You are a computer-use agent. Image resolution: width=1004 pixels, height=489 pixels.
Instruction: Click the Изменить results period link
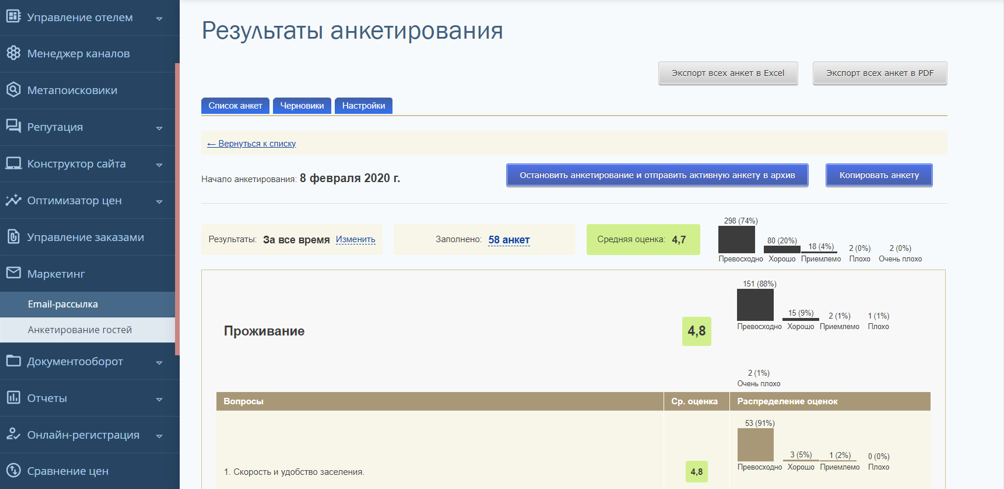point(355,239)
